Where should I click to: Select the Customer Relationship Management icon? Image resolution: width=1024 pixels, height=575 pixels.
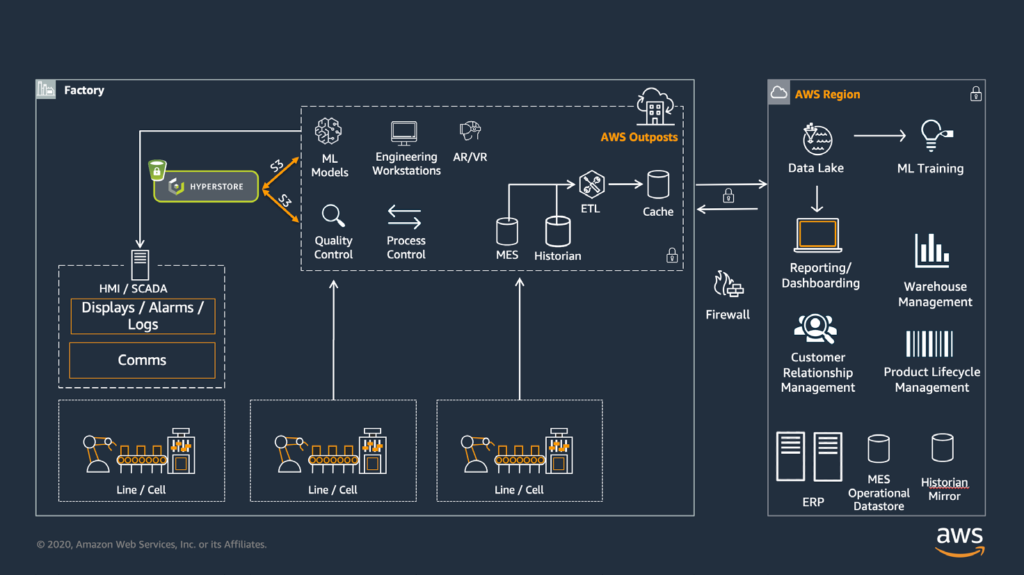[x=815, y=329]
